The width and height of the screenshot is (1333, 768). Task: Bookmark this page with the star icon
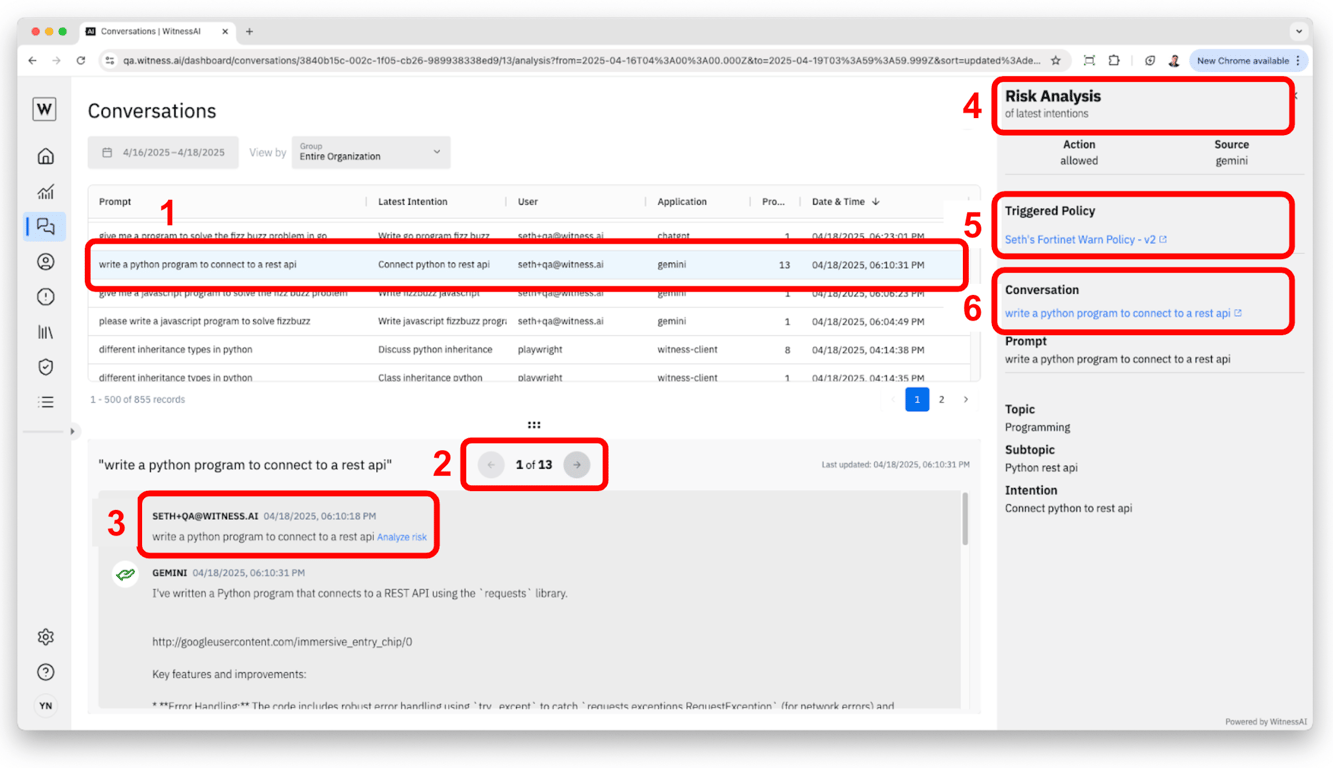(1056, 61)
